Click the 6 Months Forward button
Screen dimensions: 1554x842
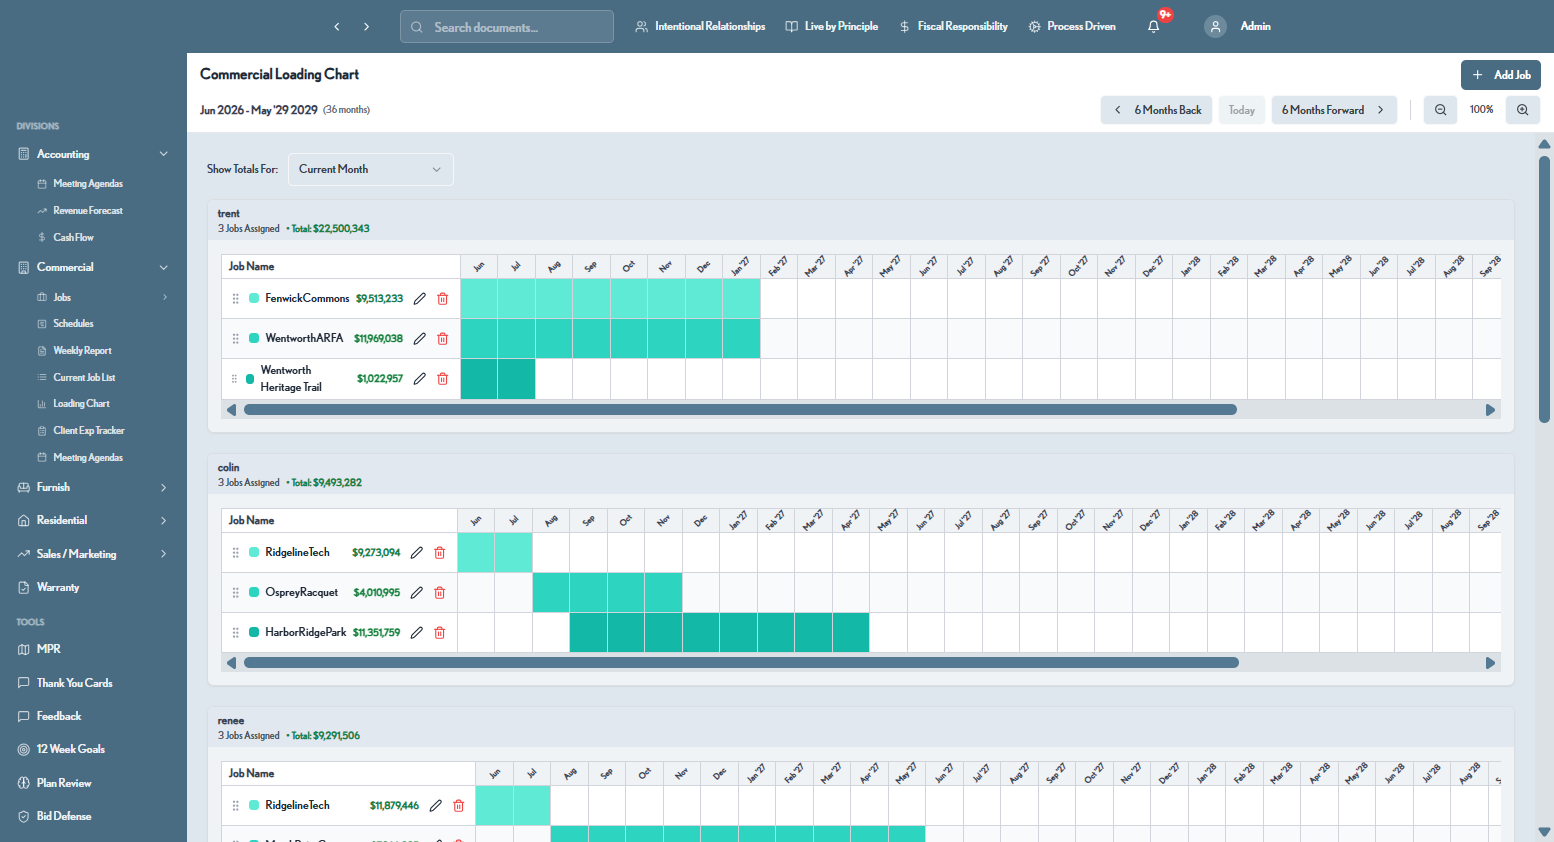pyautogui.click(x=1334, y=110)
